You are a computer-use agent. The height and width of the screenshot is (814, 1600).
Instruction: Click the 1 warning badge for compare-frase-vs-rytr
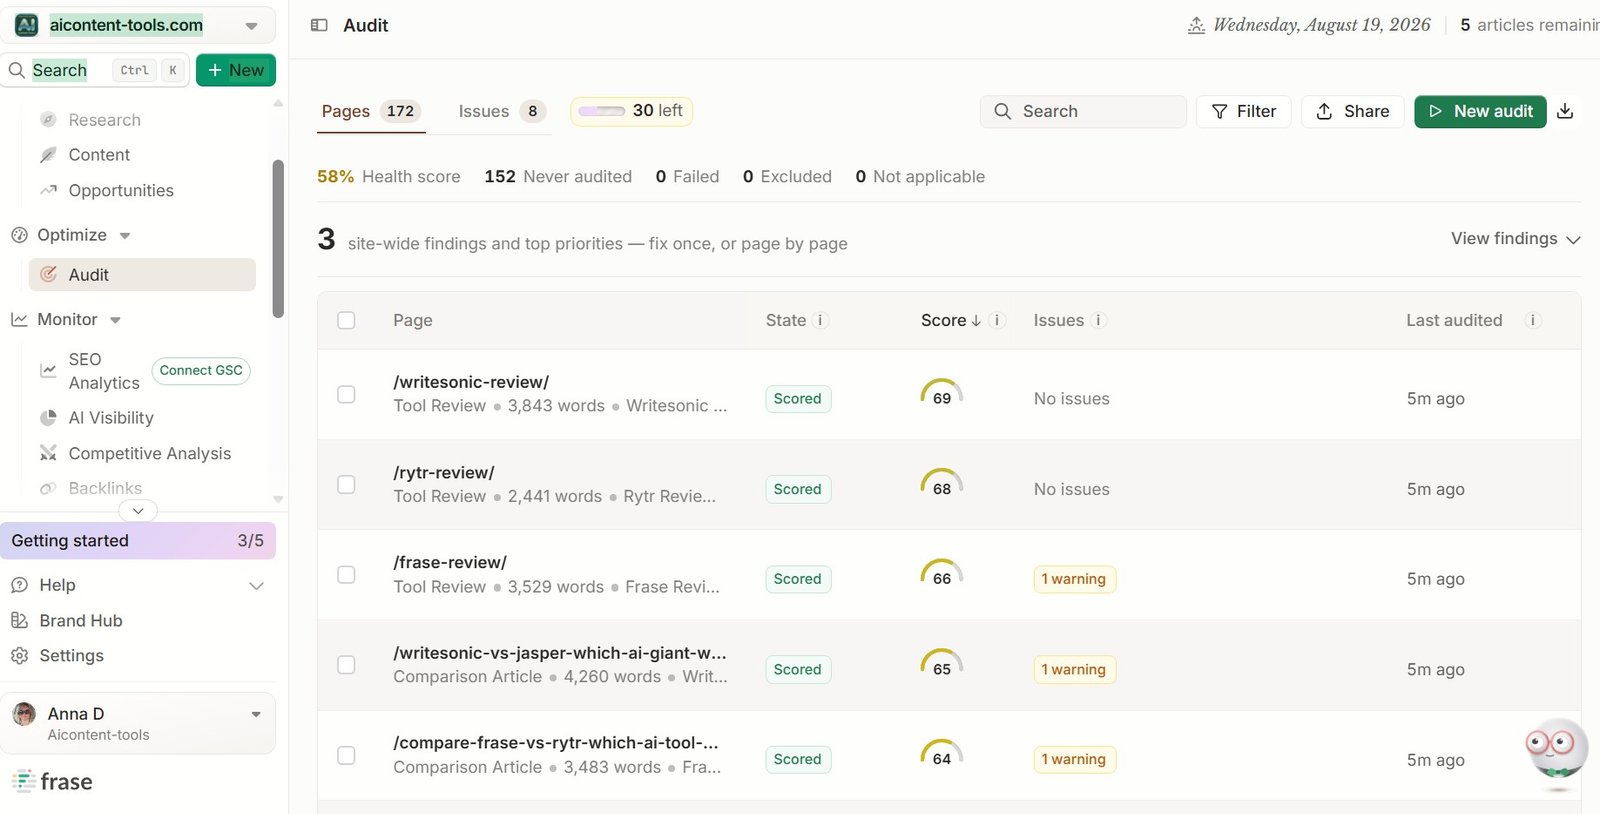coord(1074,760)
